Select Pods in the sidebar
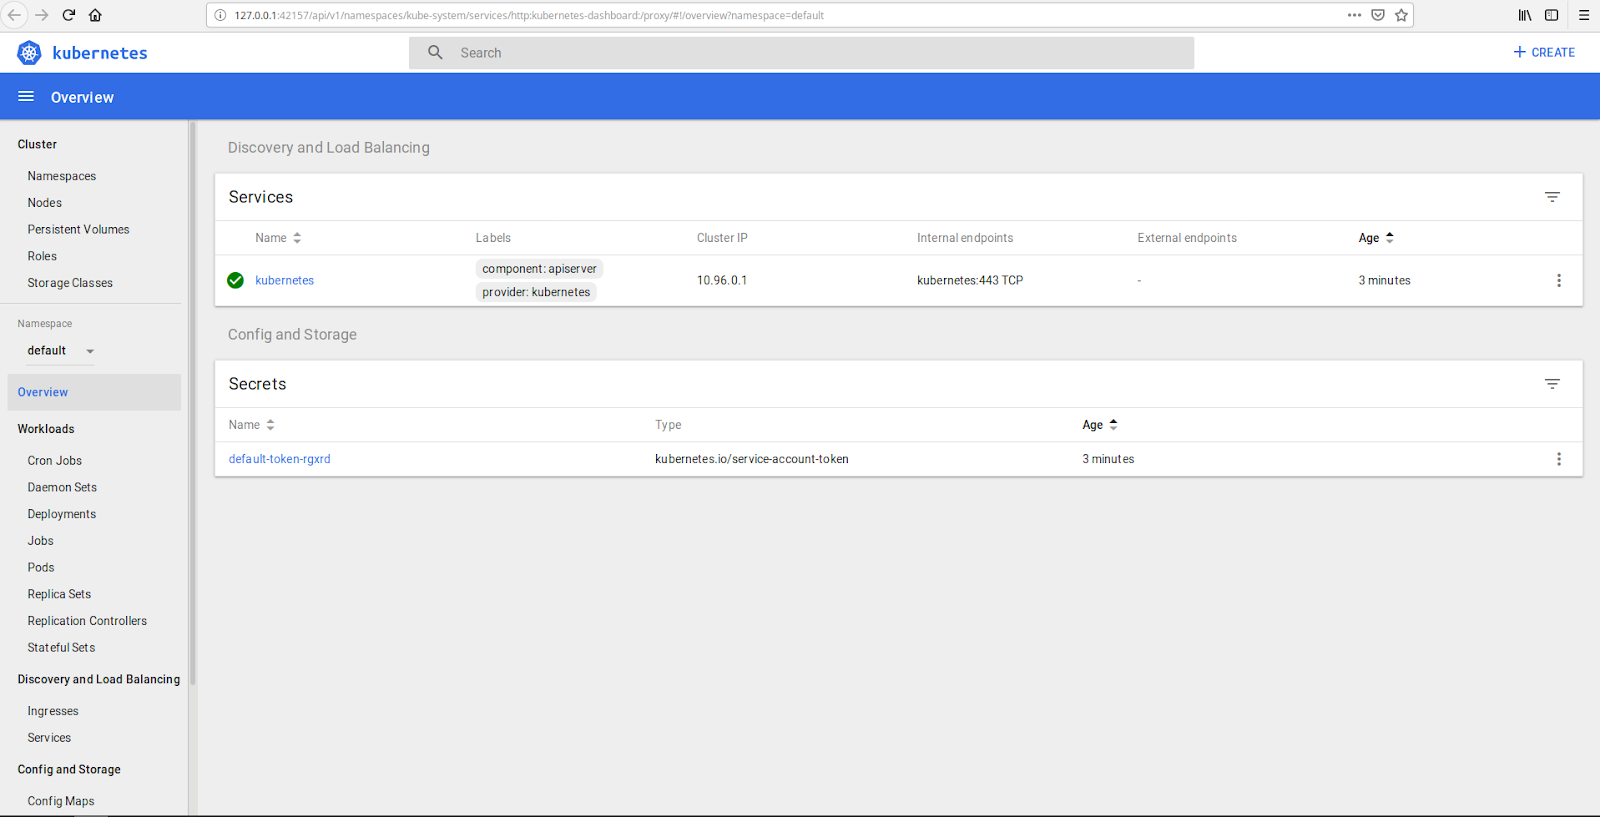Image resolution: width=1600 pixels, height=817 pixels. click(41, 567)
